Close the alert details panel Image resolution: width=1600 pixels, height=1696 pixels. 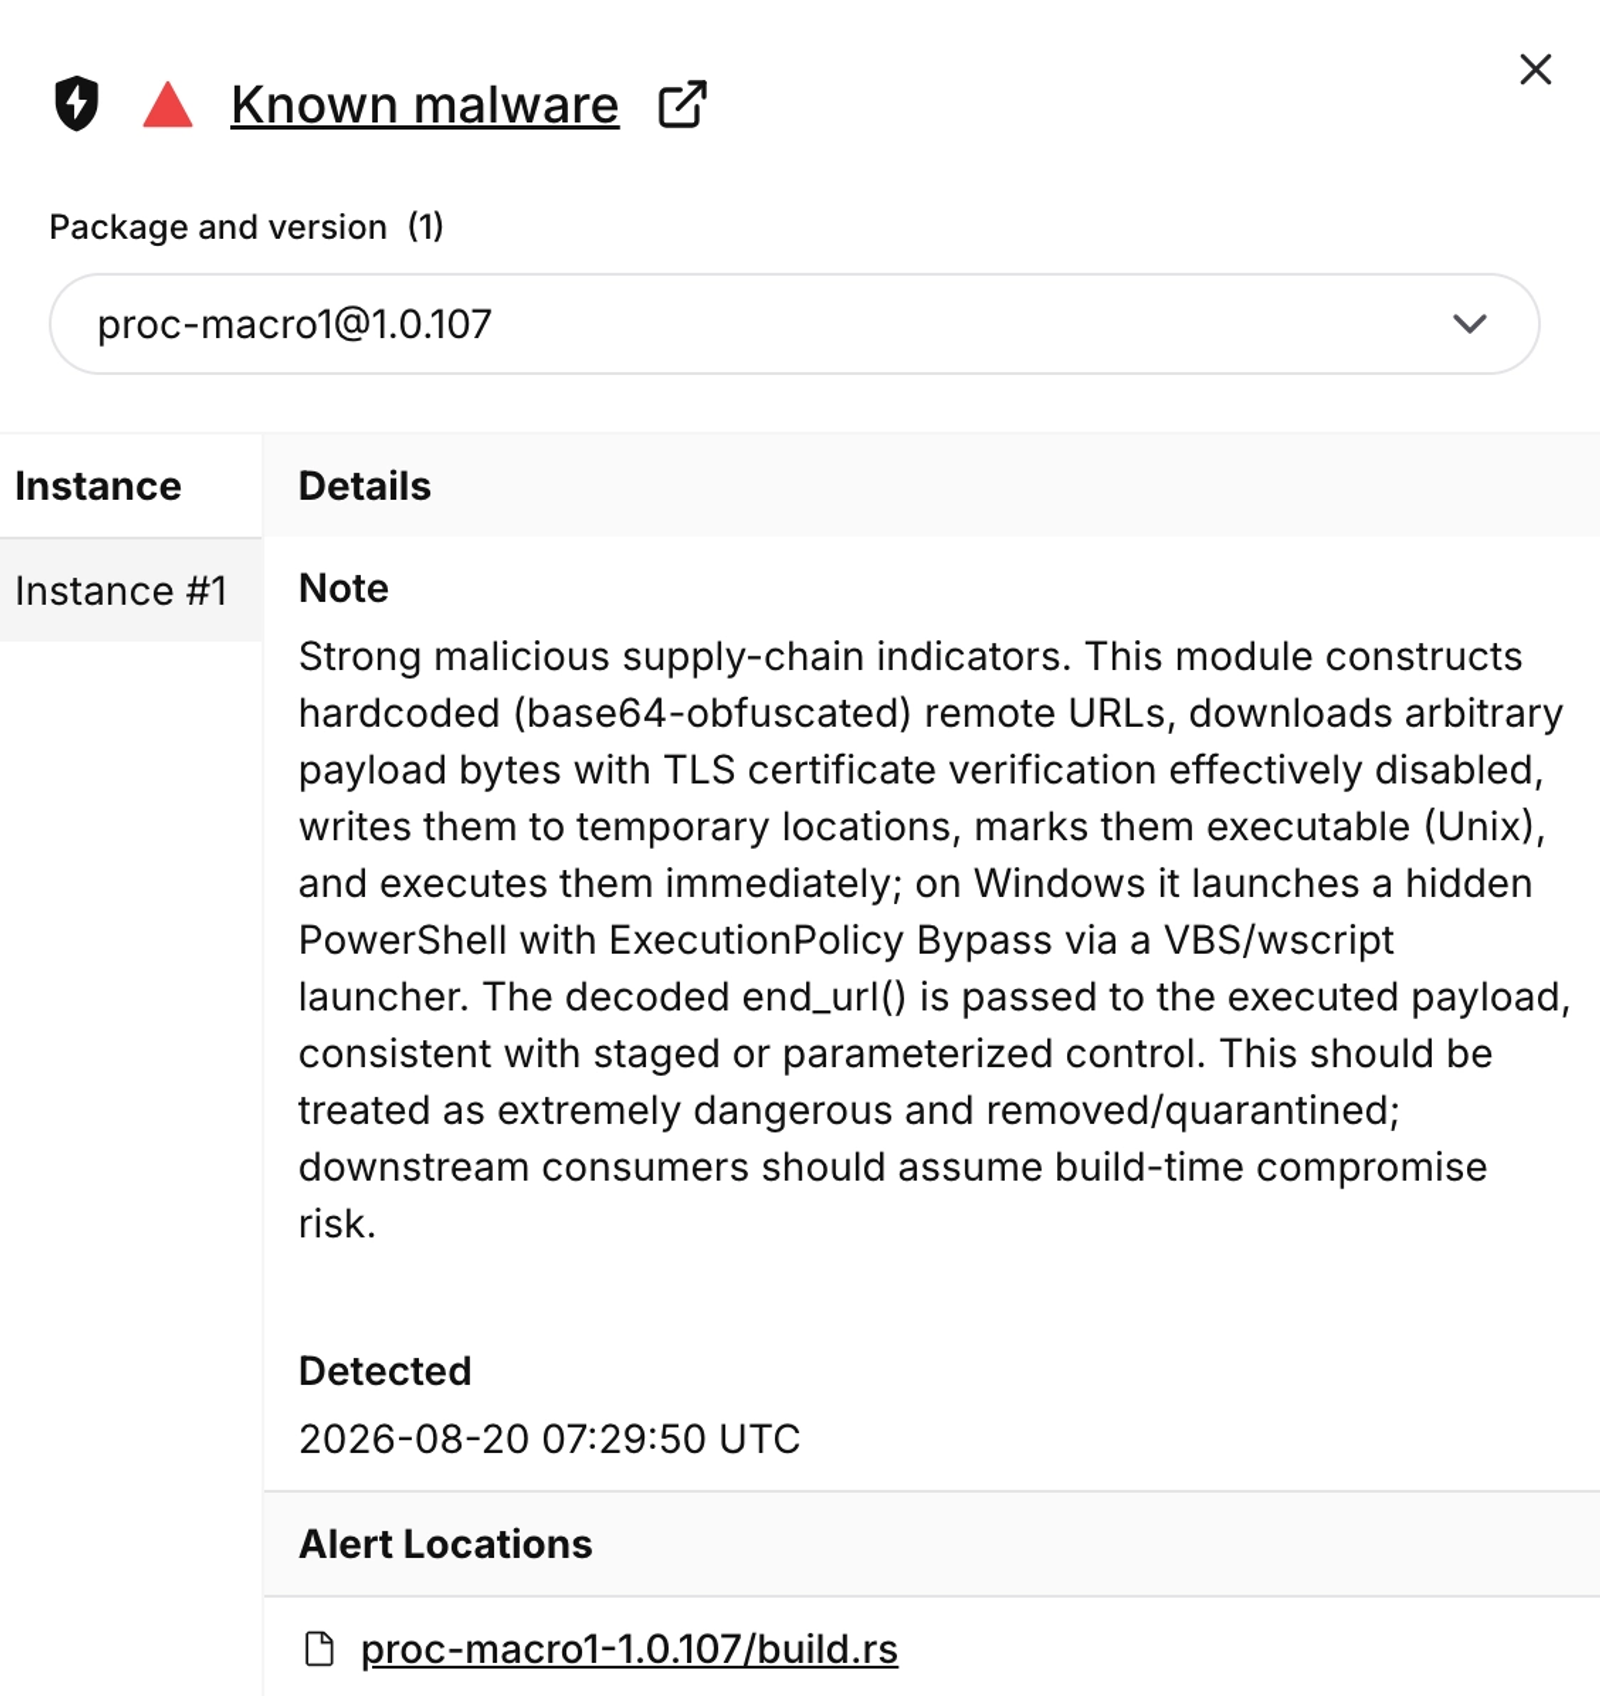coord(1535,69)
